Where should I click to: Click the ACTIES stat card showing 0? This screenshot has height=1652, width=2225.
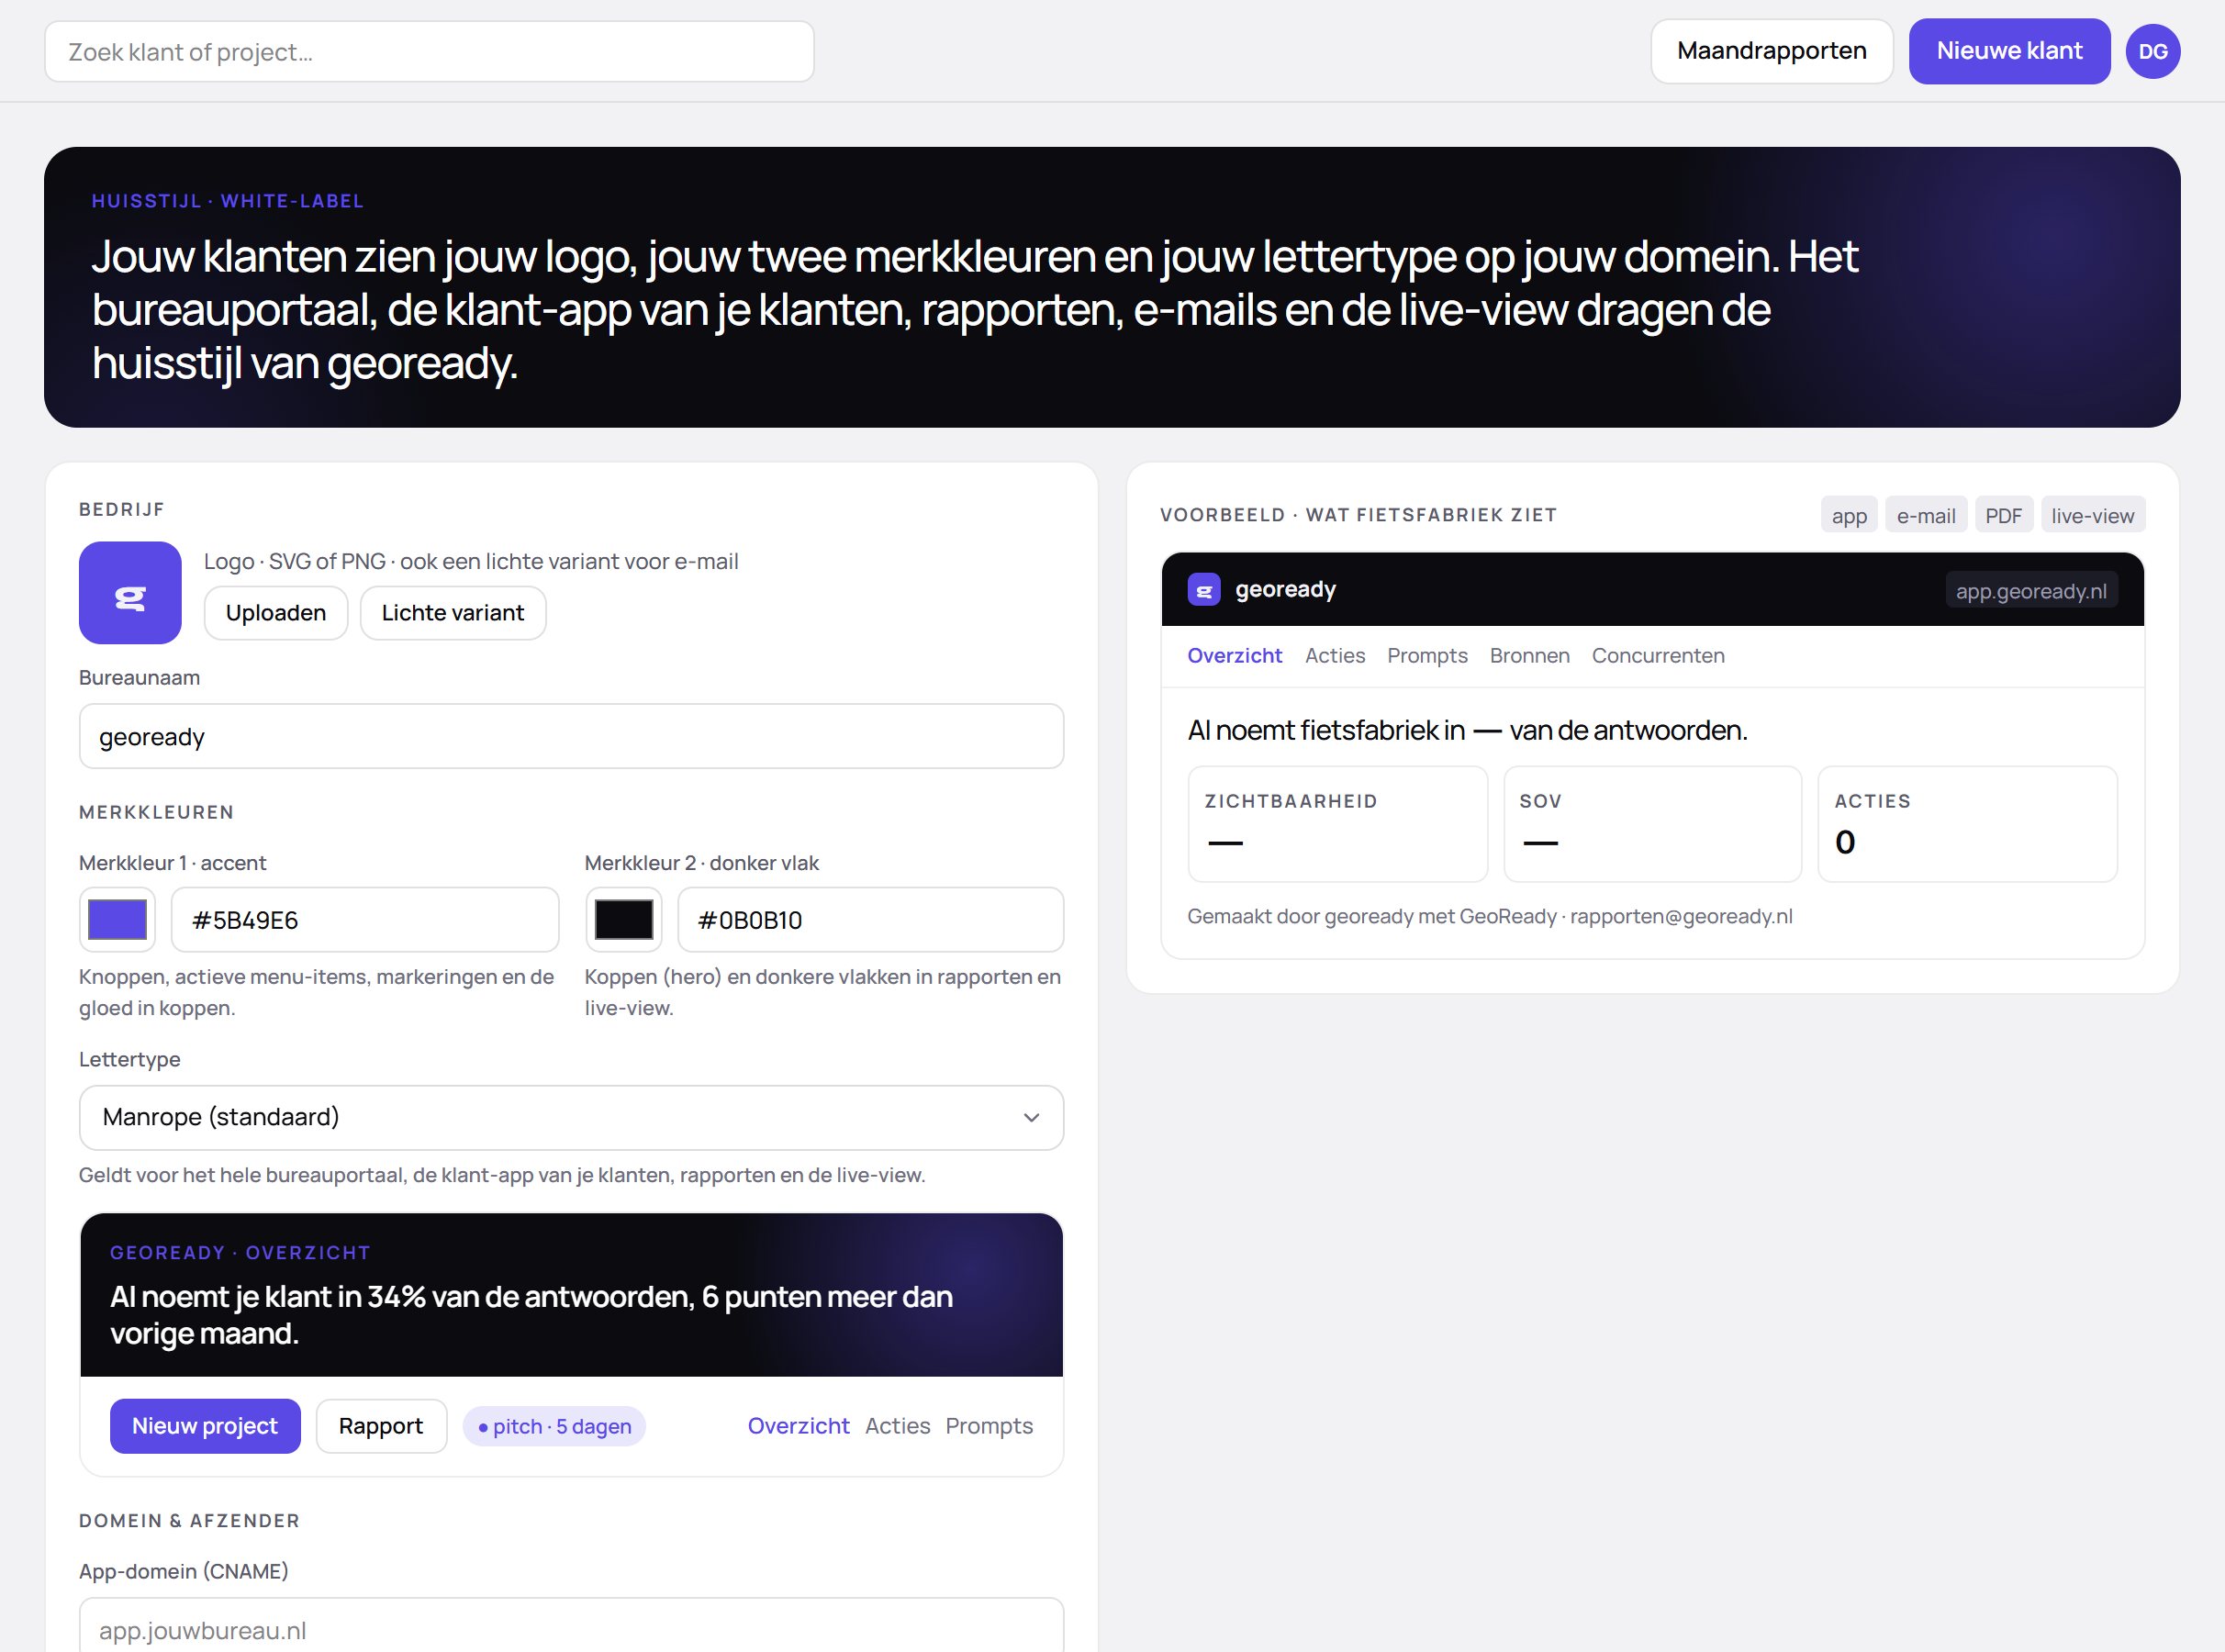pos(1967,824)
